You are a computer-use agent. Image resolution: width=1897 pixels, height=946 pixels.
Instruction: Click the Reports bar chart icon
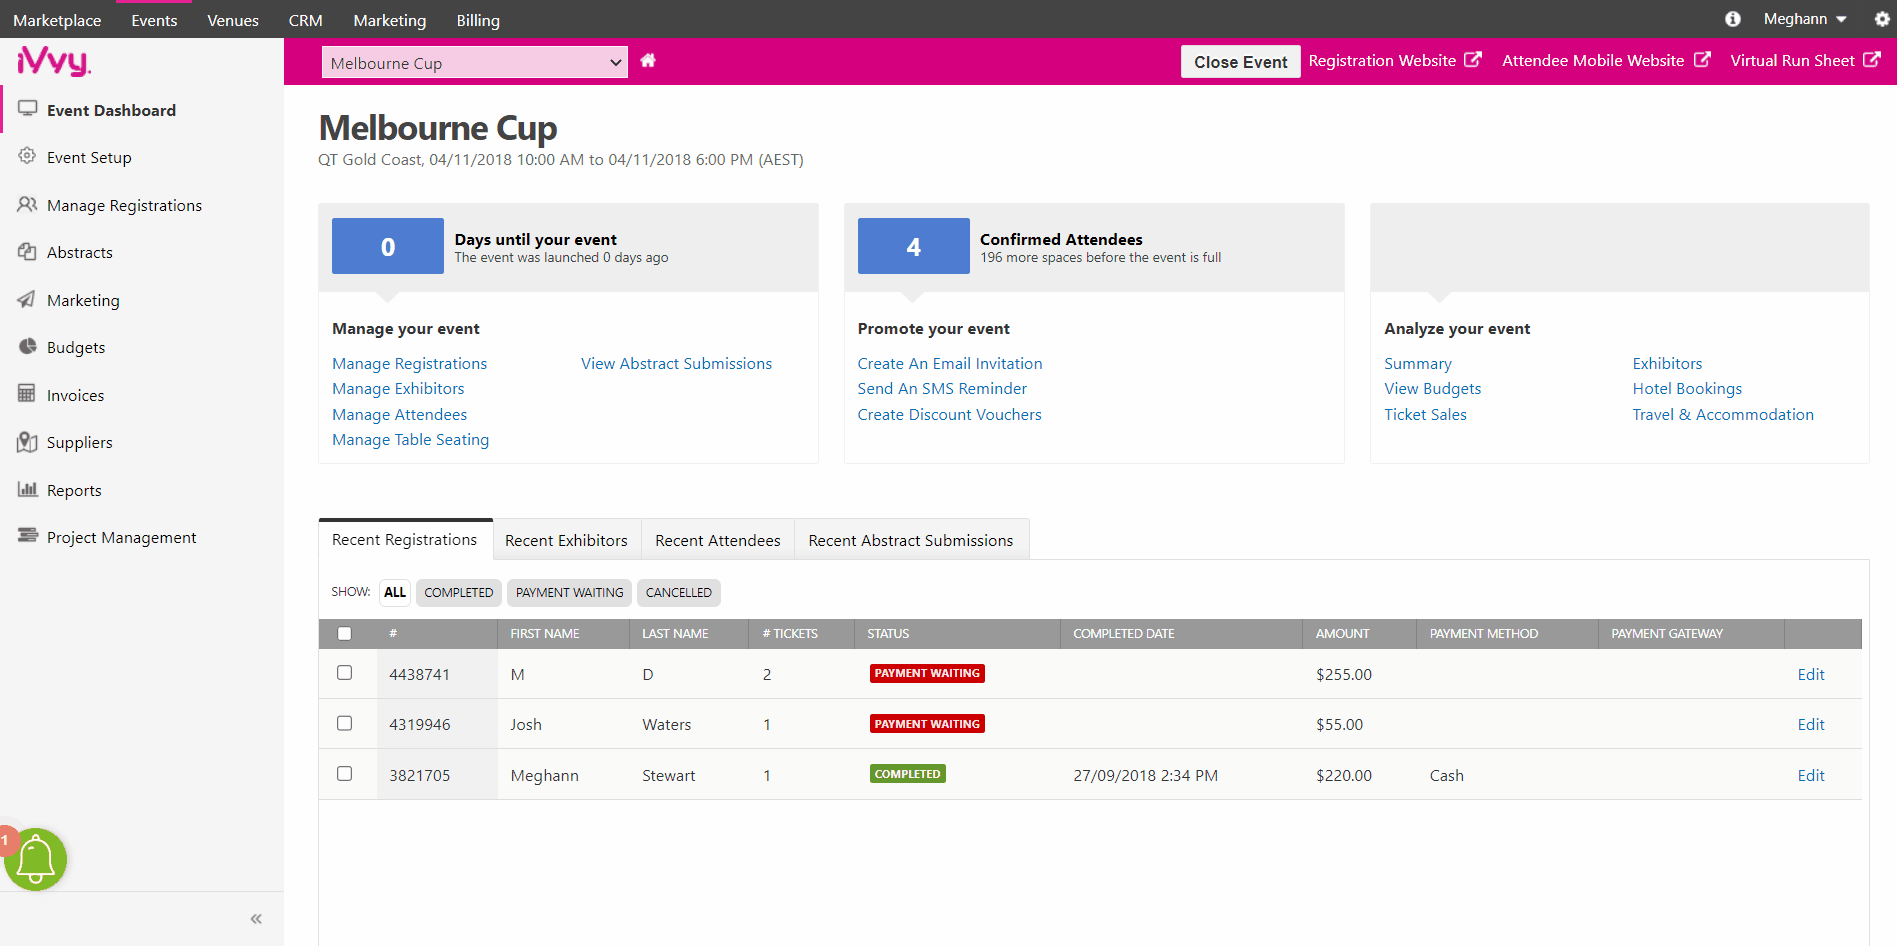point(27,490)
